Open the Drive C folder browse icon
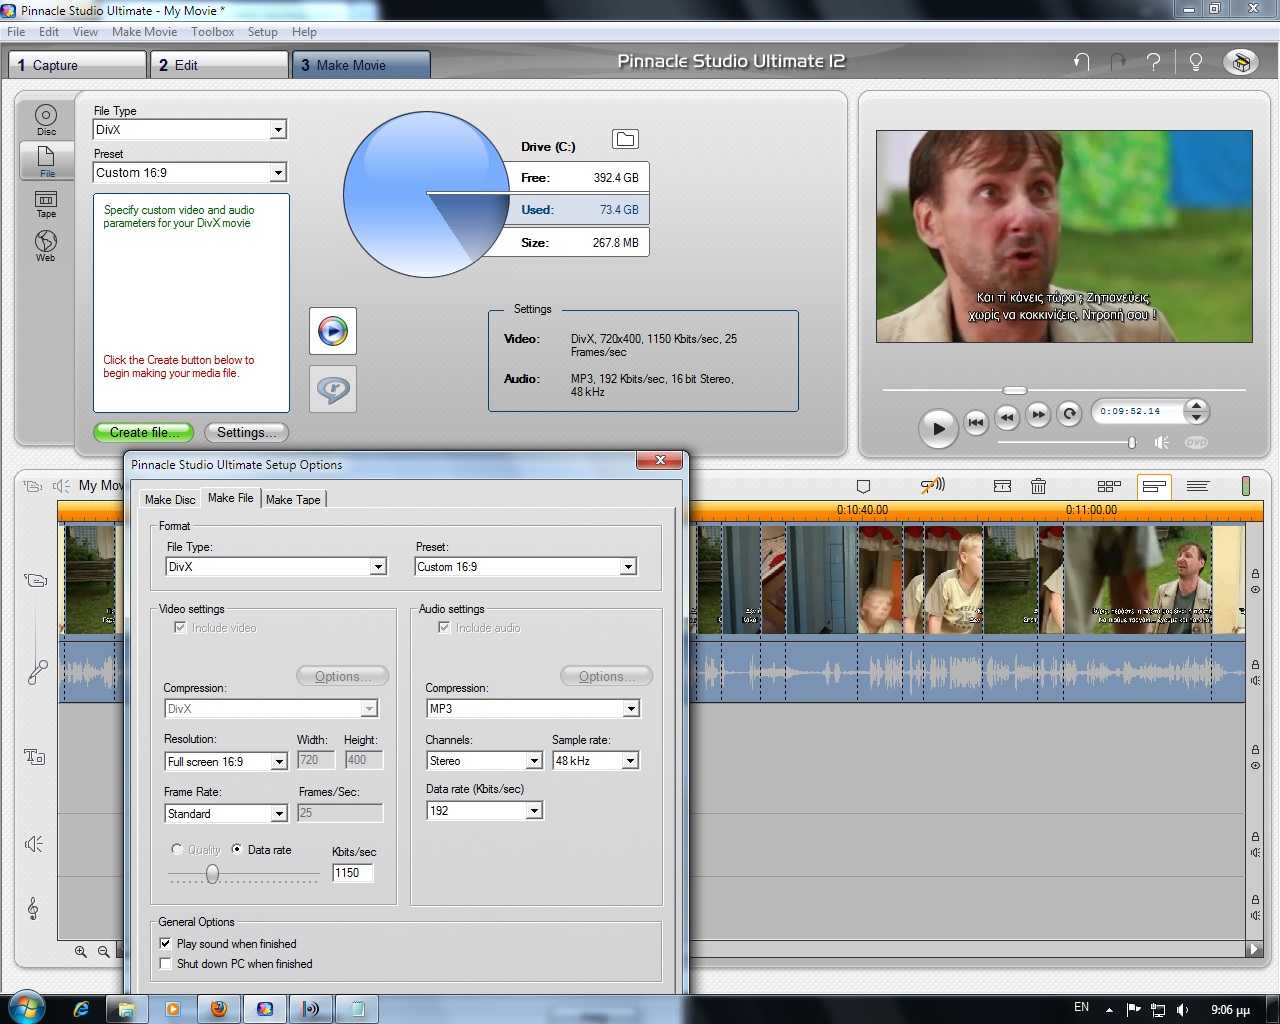Viewport: 1280px width, 1024px height. point(625,139)
